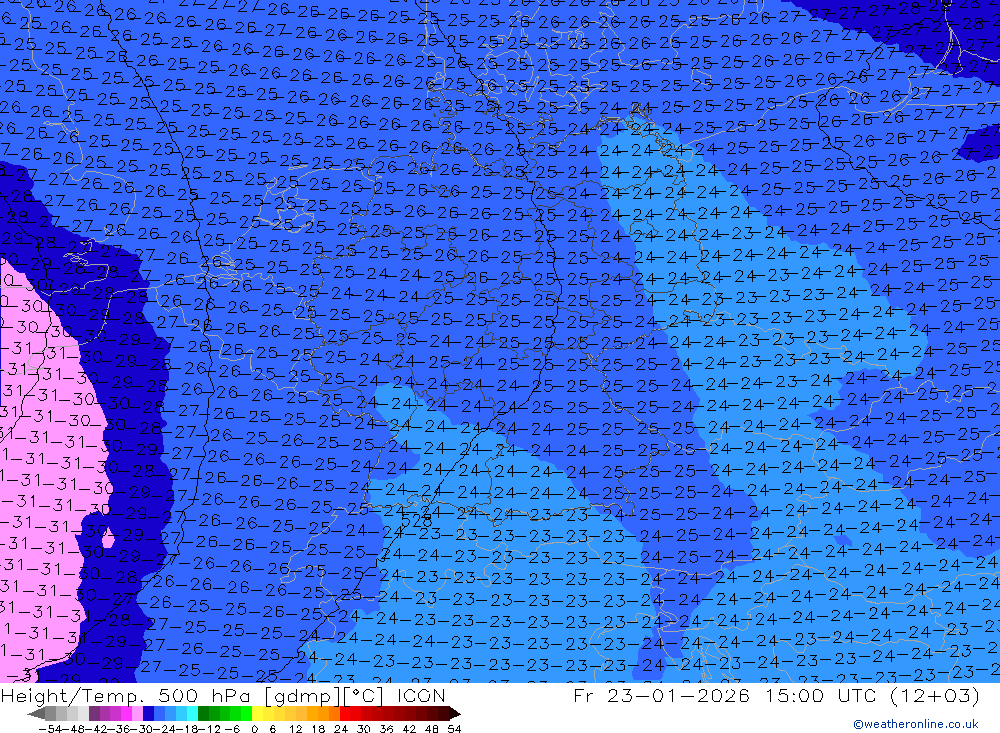Image resolution: width=1000 pixels, height=733 pixels.
Task: Pick the dark purple legend swatch at -42
Action: (94, 714)
